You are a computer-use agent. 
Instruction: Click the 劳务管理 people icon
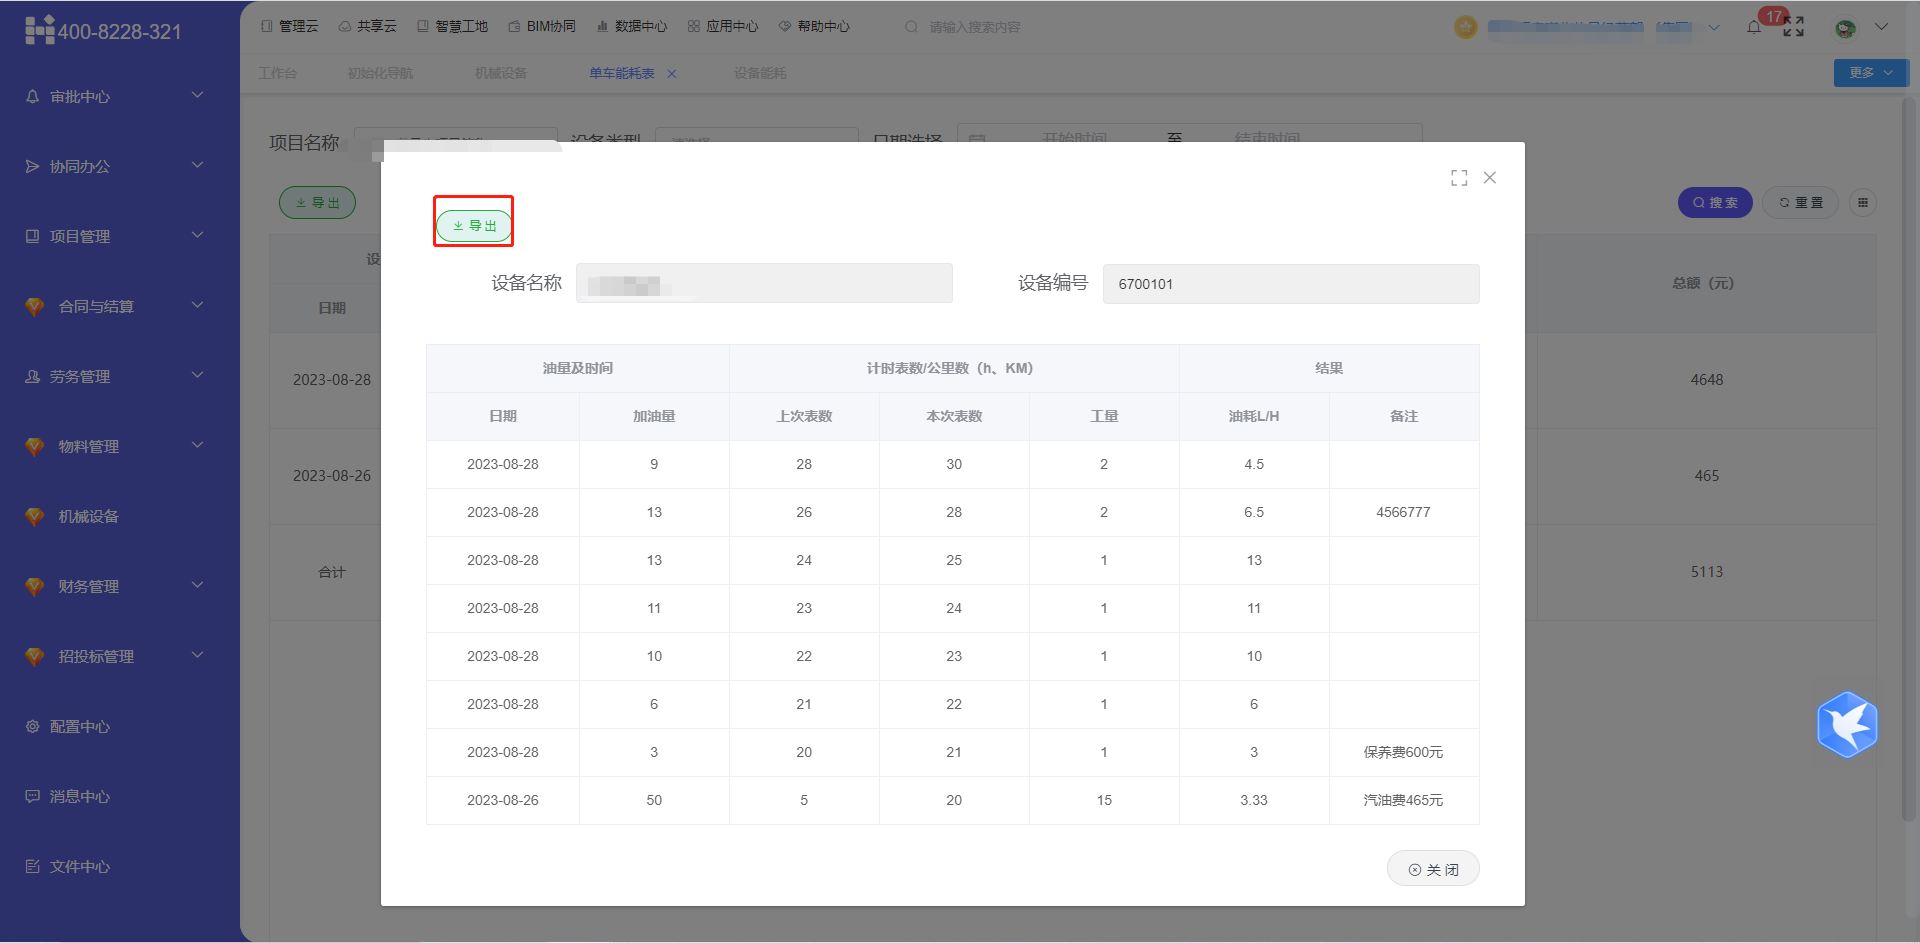click(33, 376)
